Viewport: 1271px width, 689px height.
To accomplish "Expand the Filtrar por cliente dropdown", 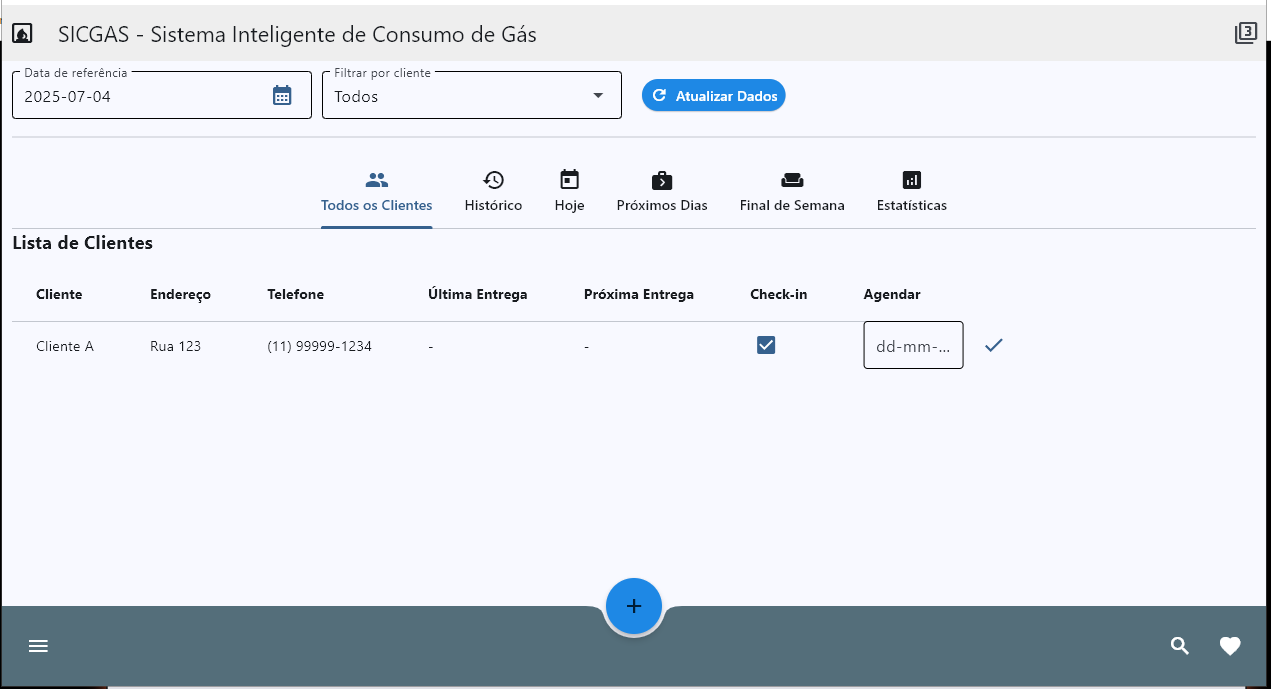I will click(x=472, y=95).
